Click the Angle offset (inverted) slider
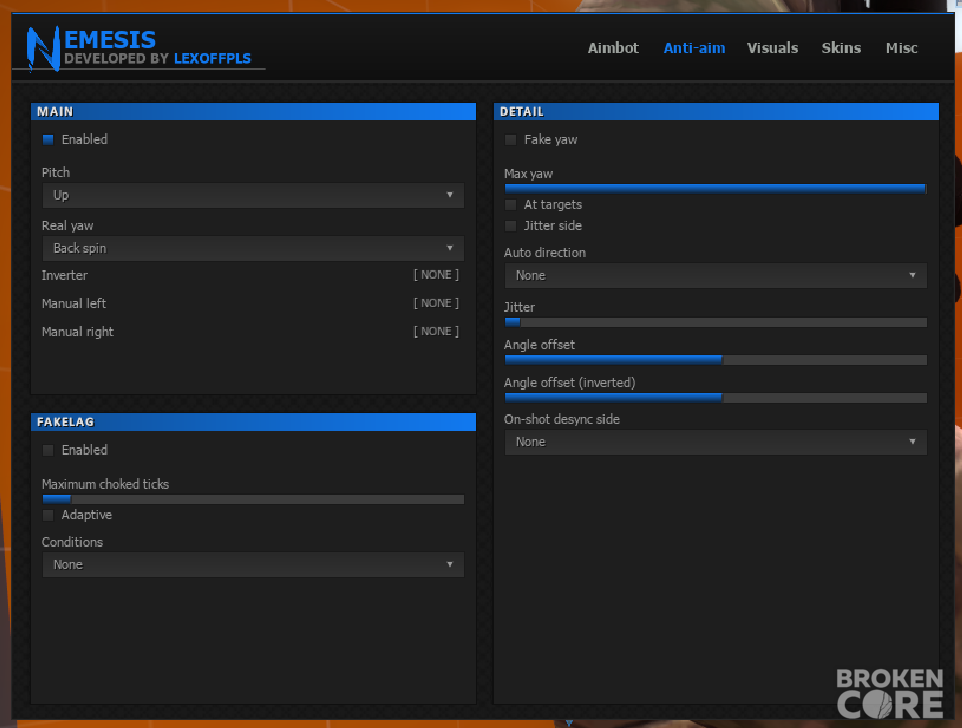962x728 pixels. pyautogui.click(x=715, y=398)
